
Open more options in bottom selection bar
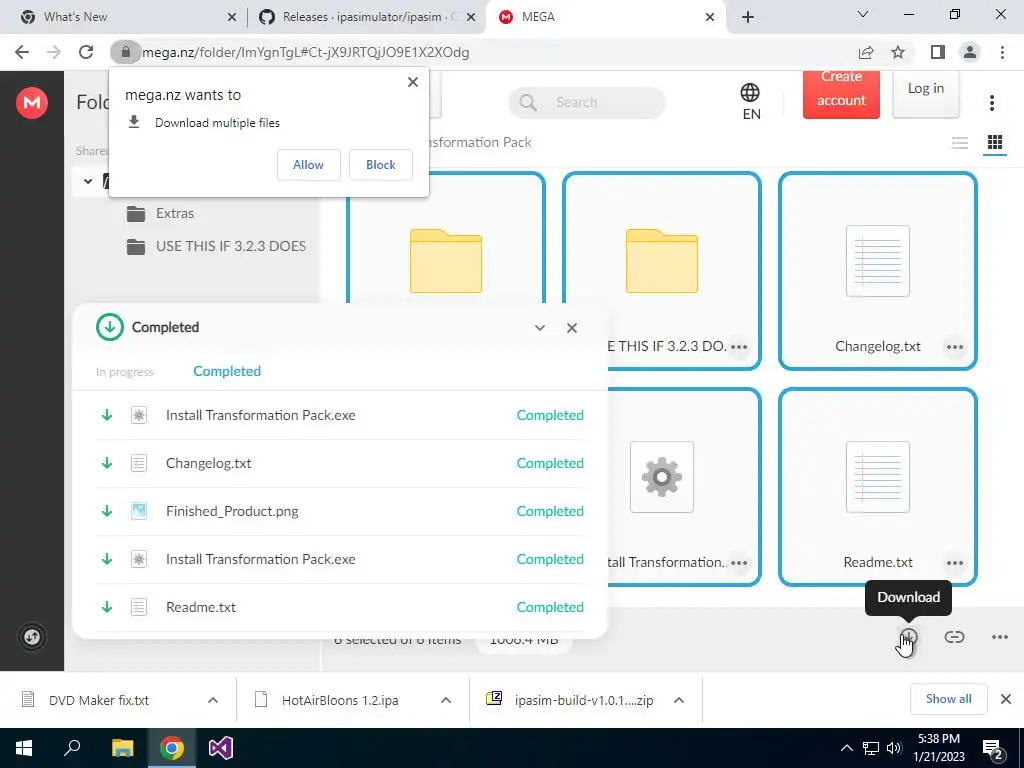pyautogui.click(x=1000, y=637)
